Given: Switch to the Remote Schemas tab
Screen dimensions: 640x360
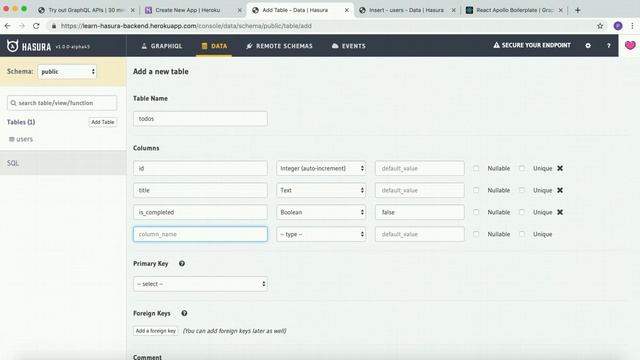Looking at the screenshot, I should tap(280, 46).
